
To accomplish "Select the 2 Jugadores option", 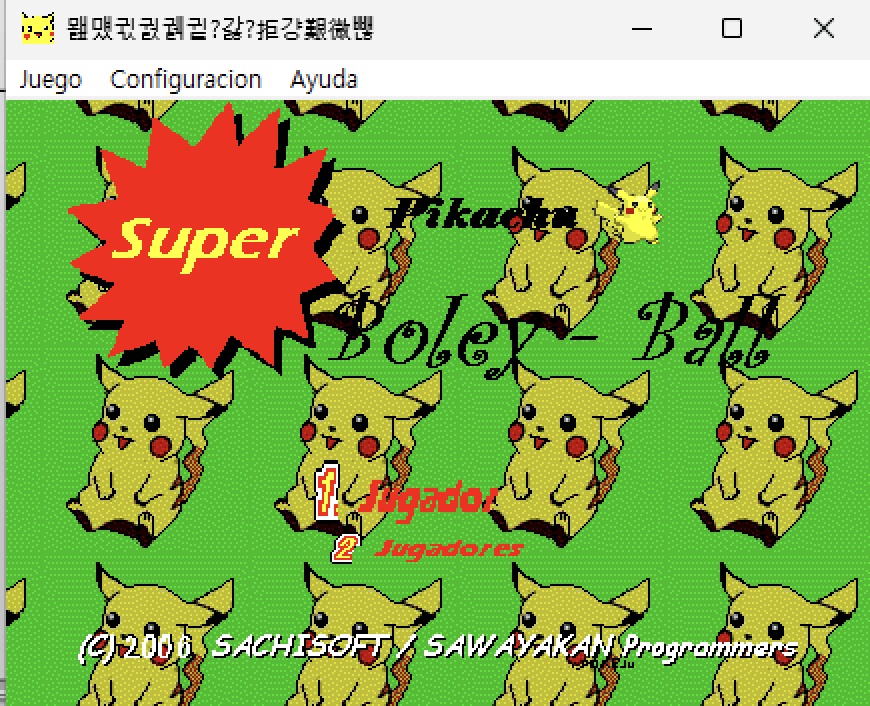I will point(427,548).
